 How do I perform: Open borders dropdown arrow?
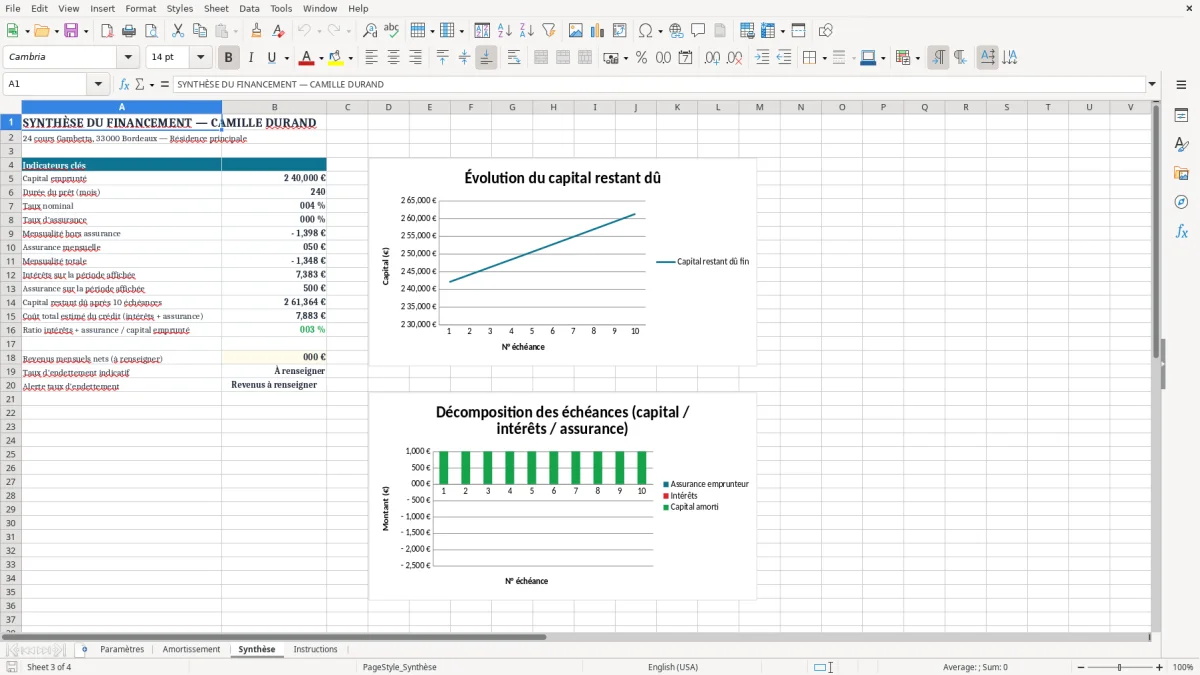(824, 58)
